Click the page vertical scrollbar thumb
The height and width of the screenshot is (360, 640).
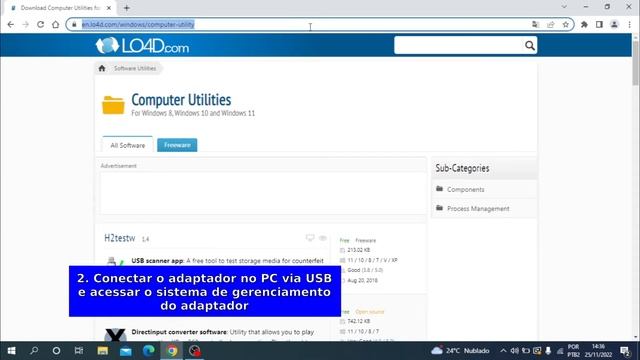[x=636, y=63]
